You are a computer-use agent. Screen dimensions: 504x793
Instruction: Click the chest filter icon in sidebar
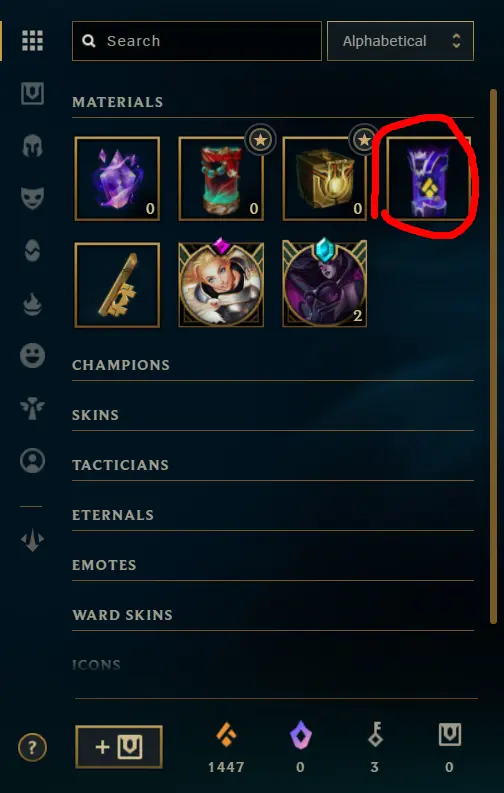tap(32, 94)
